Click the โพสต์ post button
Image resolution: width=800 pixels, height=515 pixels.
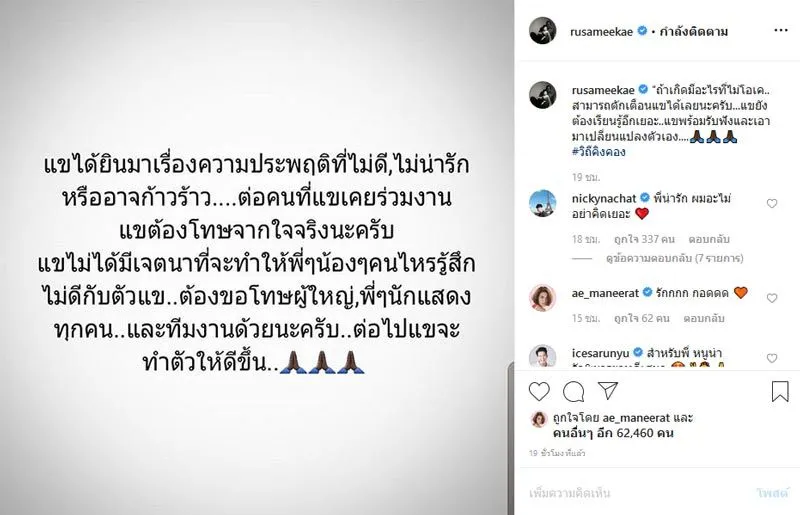click(772, 493)
